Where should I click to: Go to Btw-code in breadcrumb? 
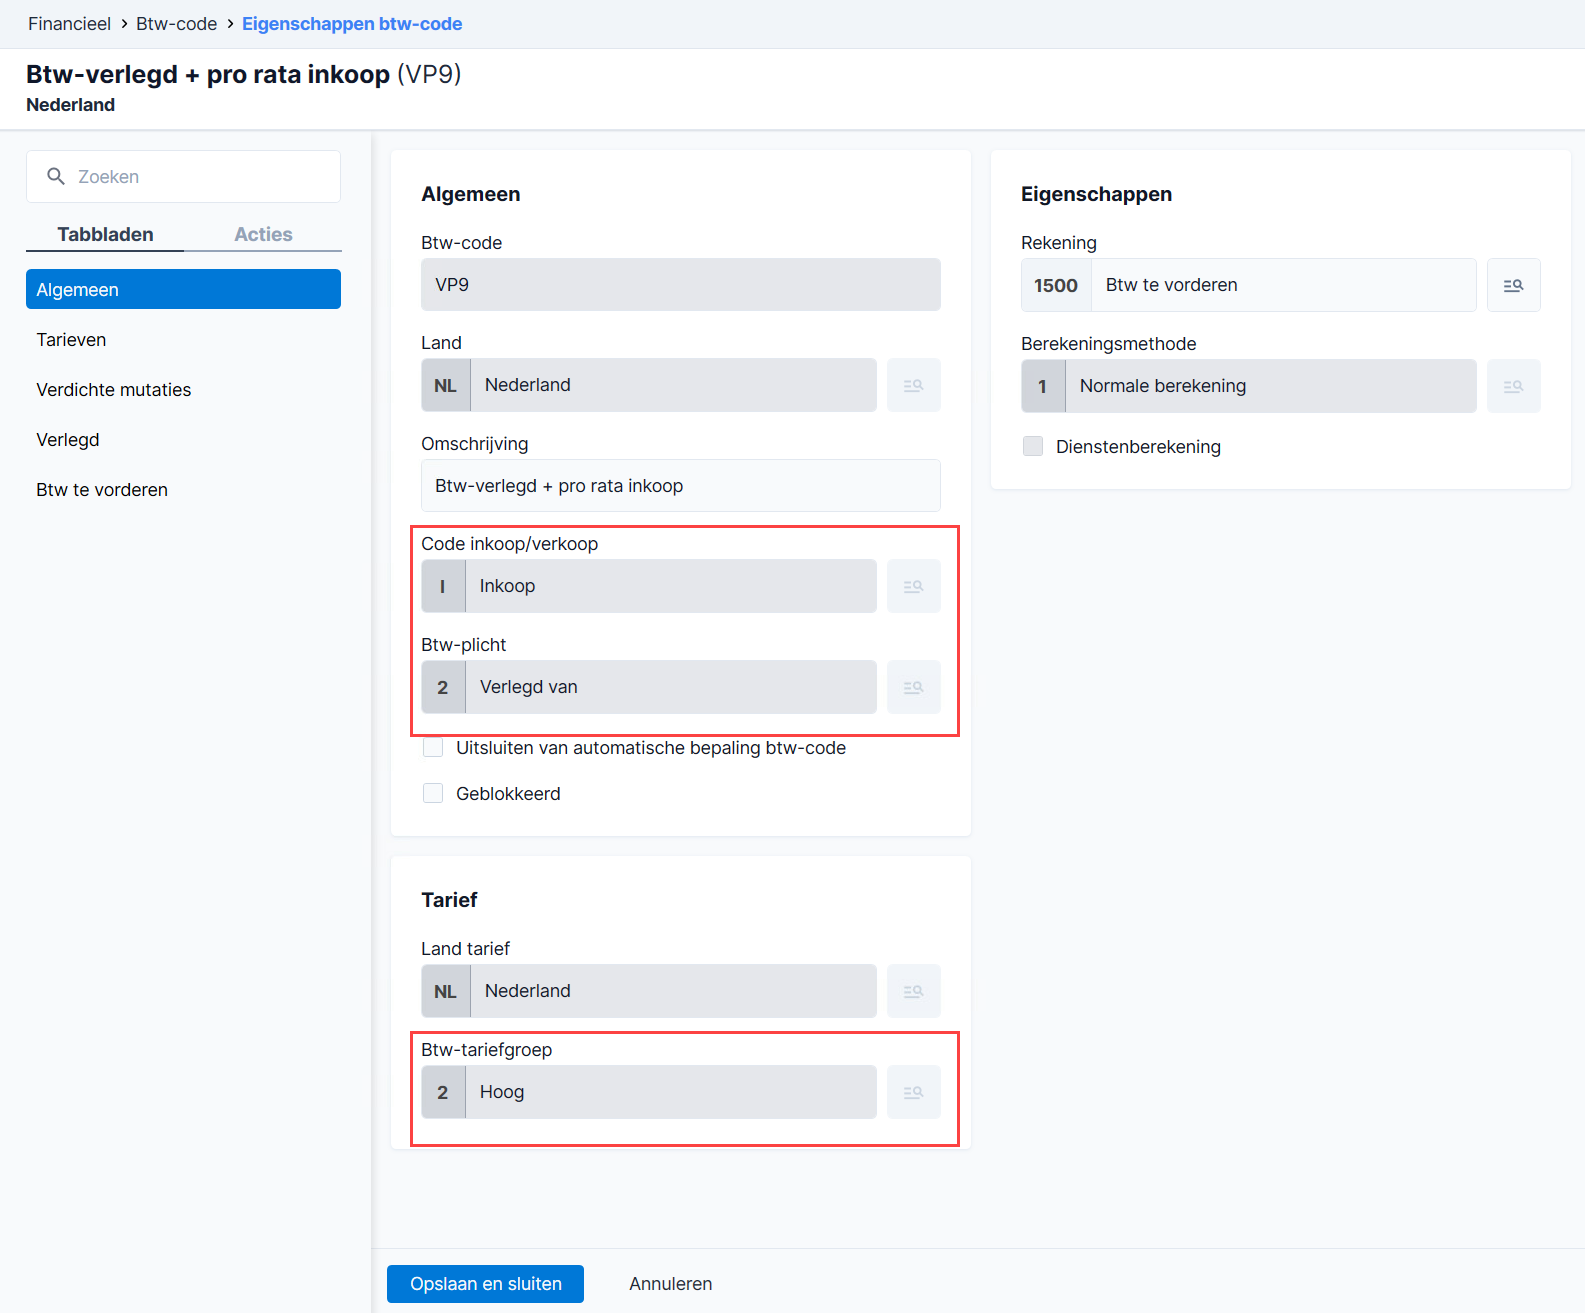[176, 24]
